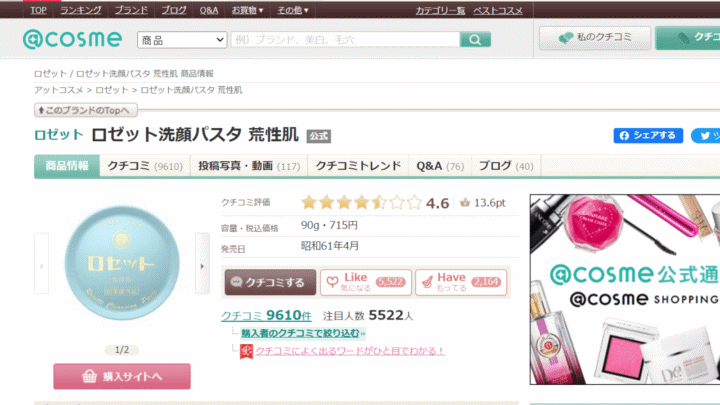The height and width of the screenshot is (405, 720).
Task: Click the @cosme logo
Action: click(x=73, y=39)
